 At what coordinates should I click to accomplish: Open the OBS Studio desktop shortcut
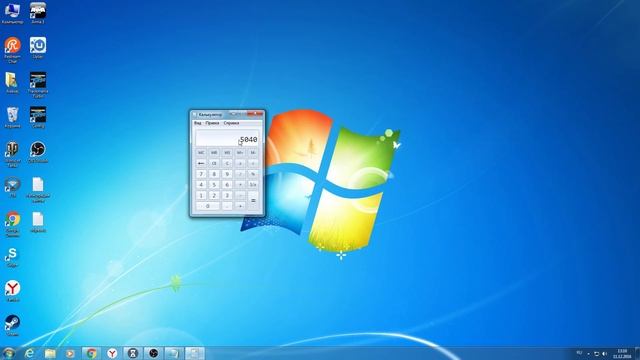(38, 152)
